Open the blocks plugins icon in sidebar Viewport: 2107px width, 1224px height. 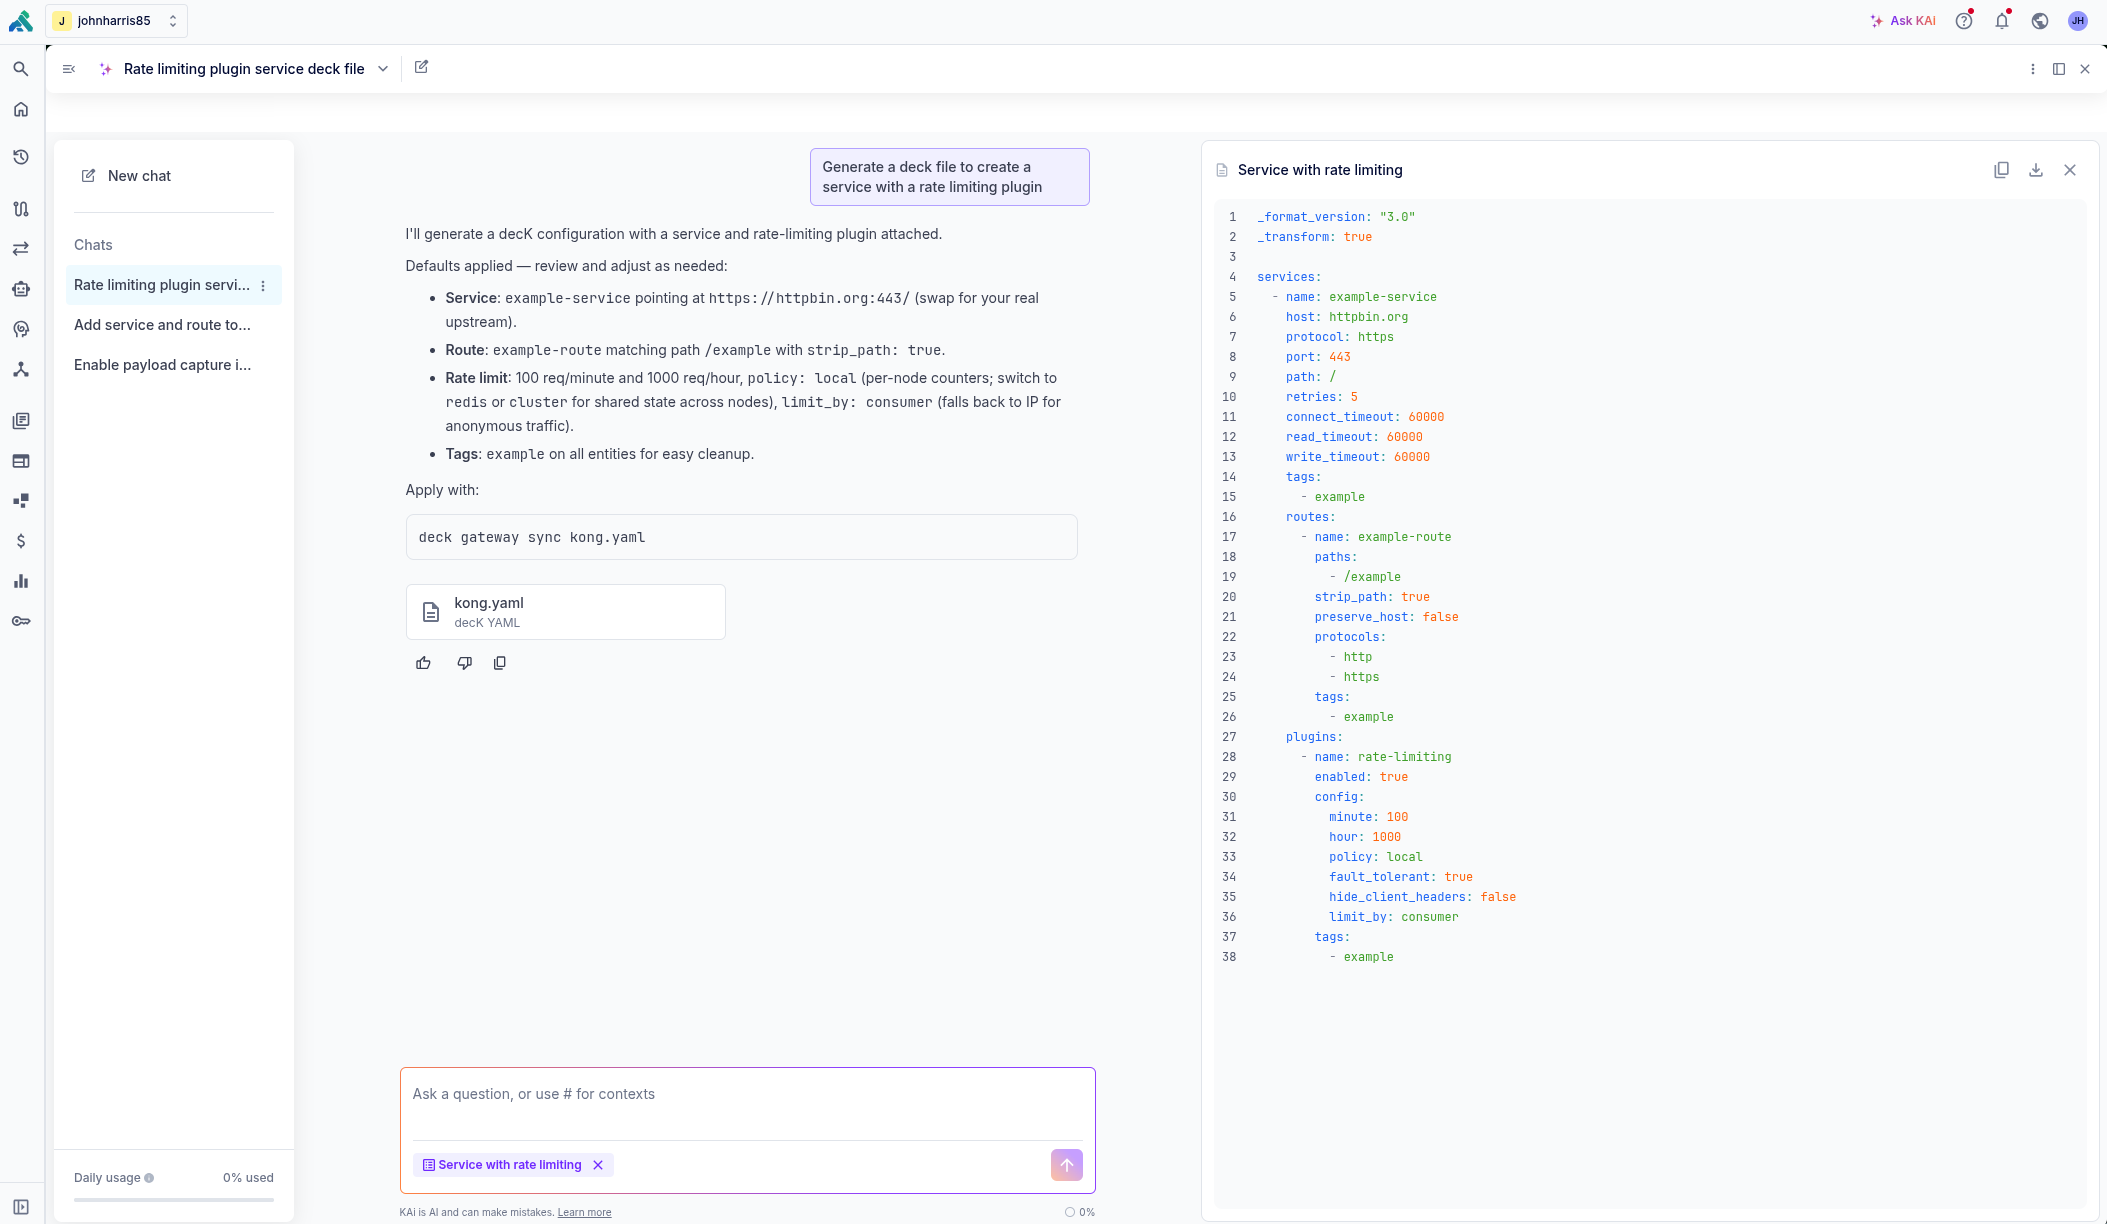[20, 501]
